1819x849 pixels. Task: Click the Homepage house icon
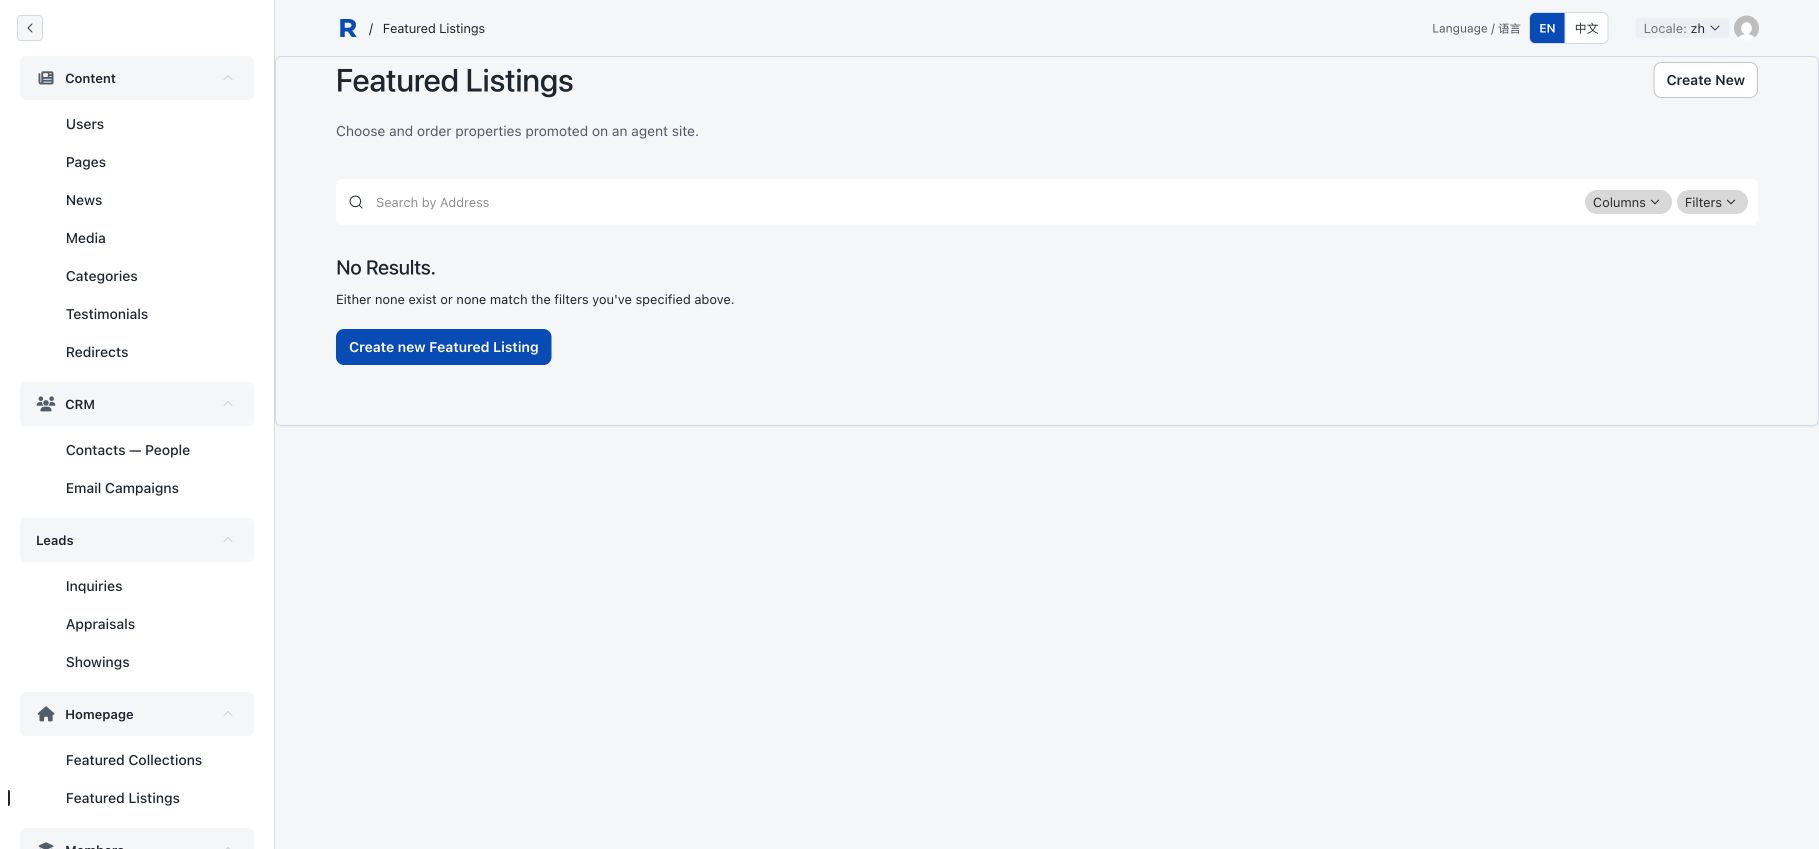(x=46, y=714)
